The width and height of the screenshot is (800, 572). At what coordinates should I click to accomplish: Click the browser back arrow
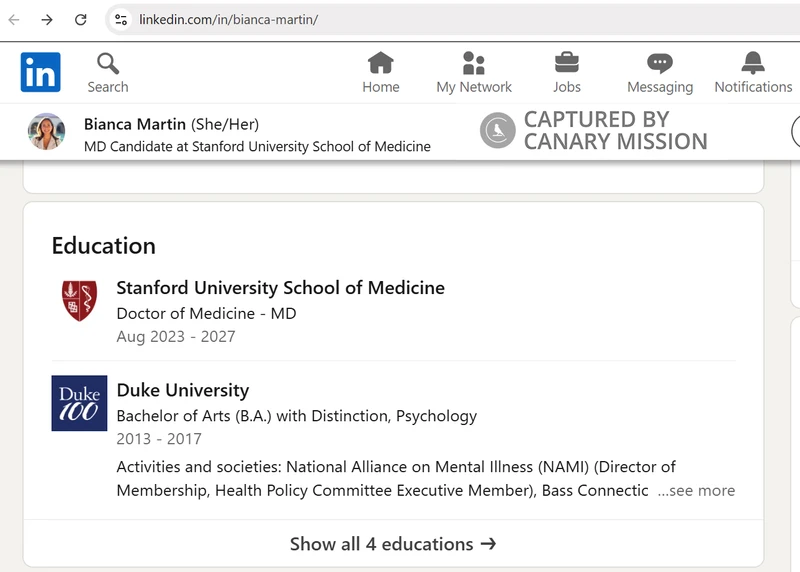14,19
